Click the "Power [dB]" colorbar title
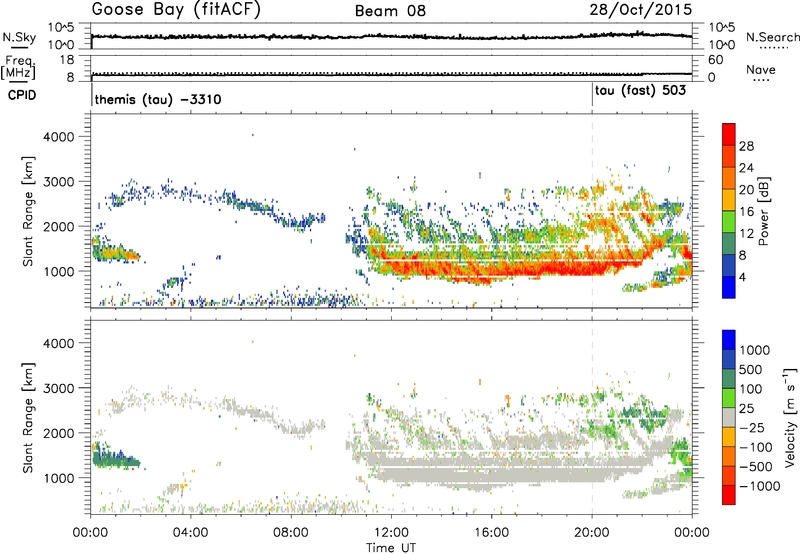This screenshot has height=554, width=800. click(x=763, y=211)
